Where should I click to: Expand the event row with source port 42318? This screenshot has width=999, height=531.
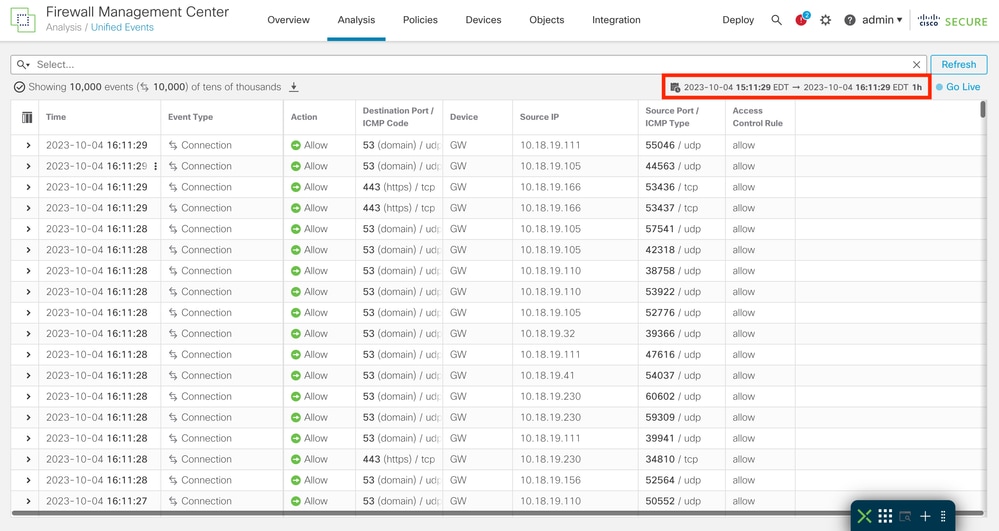28,250
